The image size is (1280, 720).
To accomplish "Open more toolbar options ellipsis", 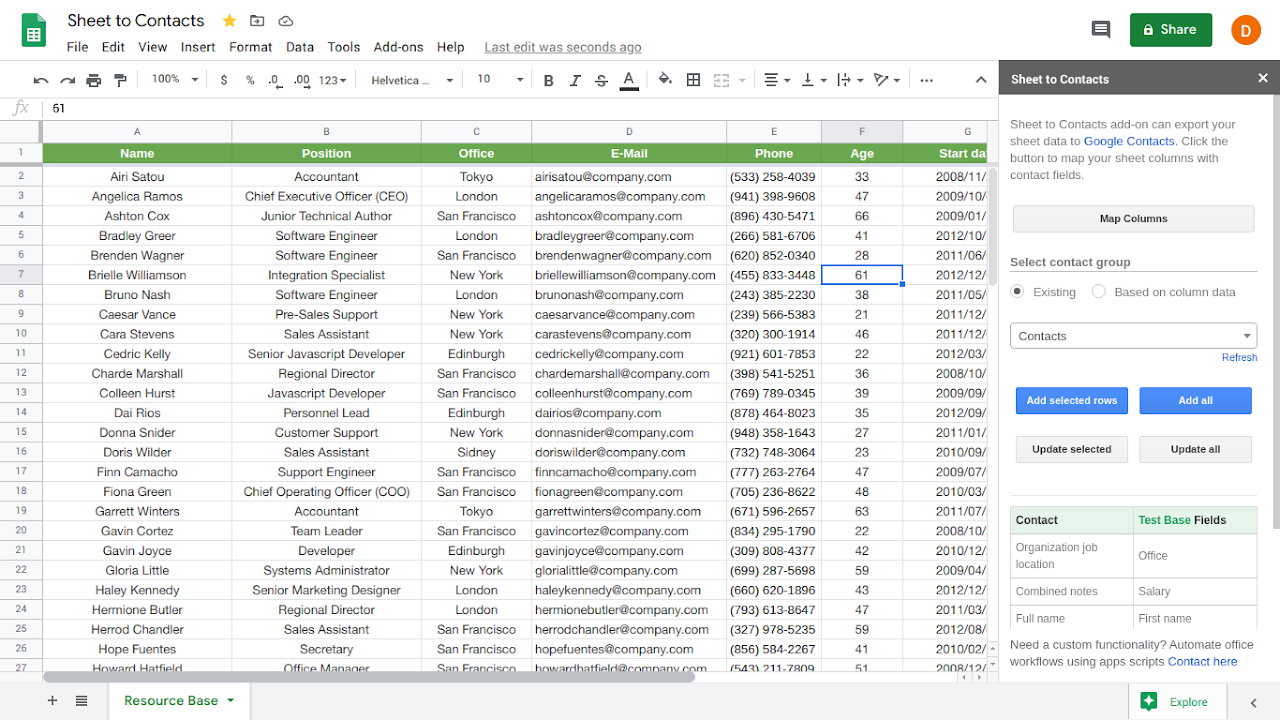I will [926, 80].
